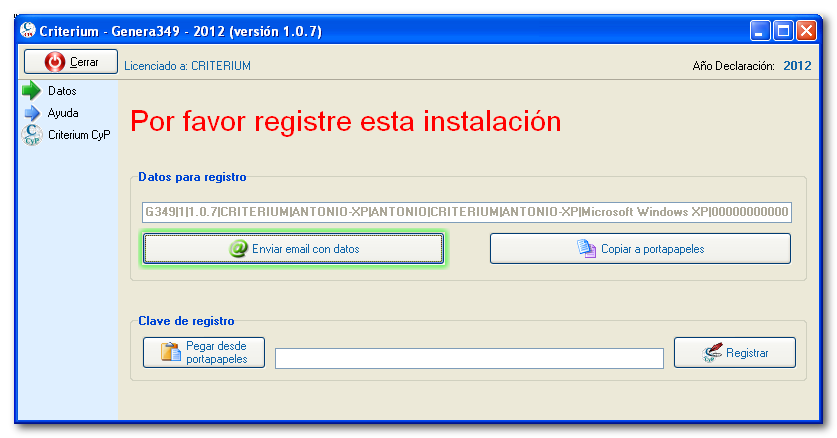Click the Criterium CyP logo icon
Image resolution: width=837 pixels, height=438 pixels.
[32, 134]
